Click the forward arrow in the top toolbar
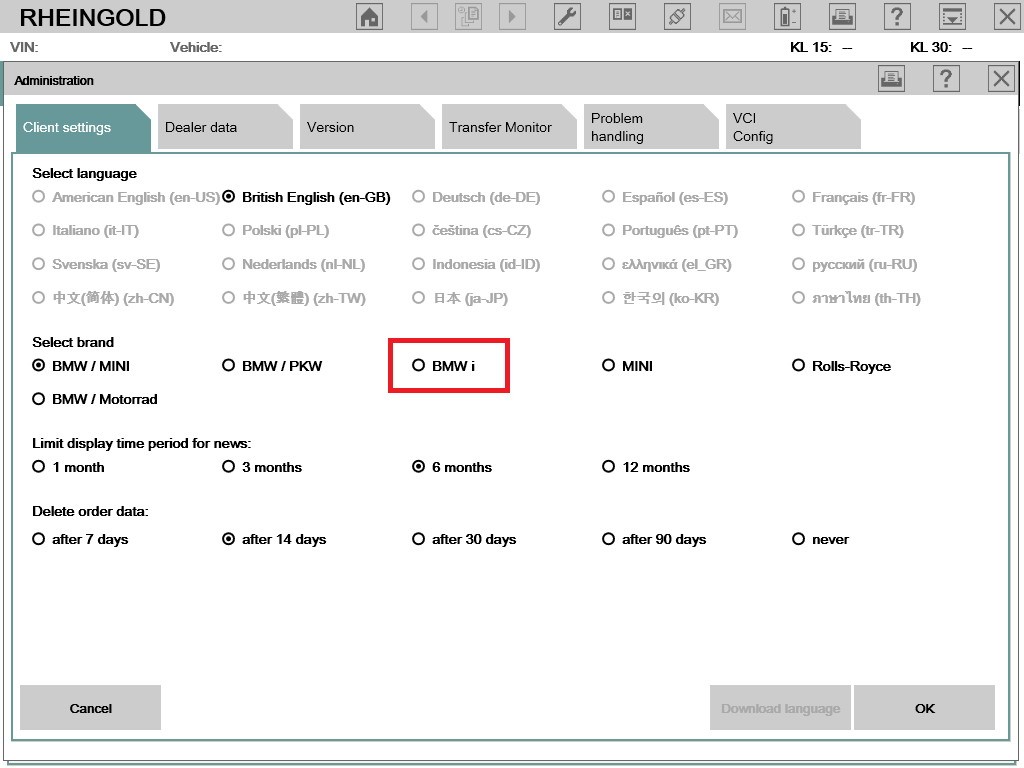 point(512,17)
